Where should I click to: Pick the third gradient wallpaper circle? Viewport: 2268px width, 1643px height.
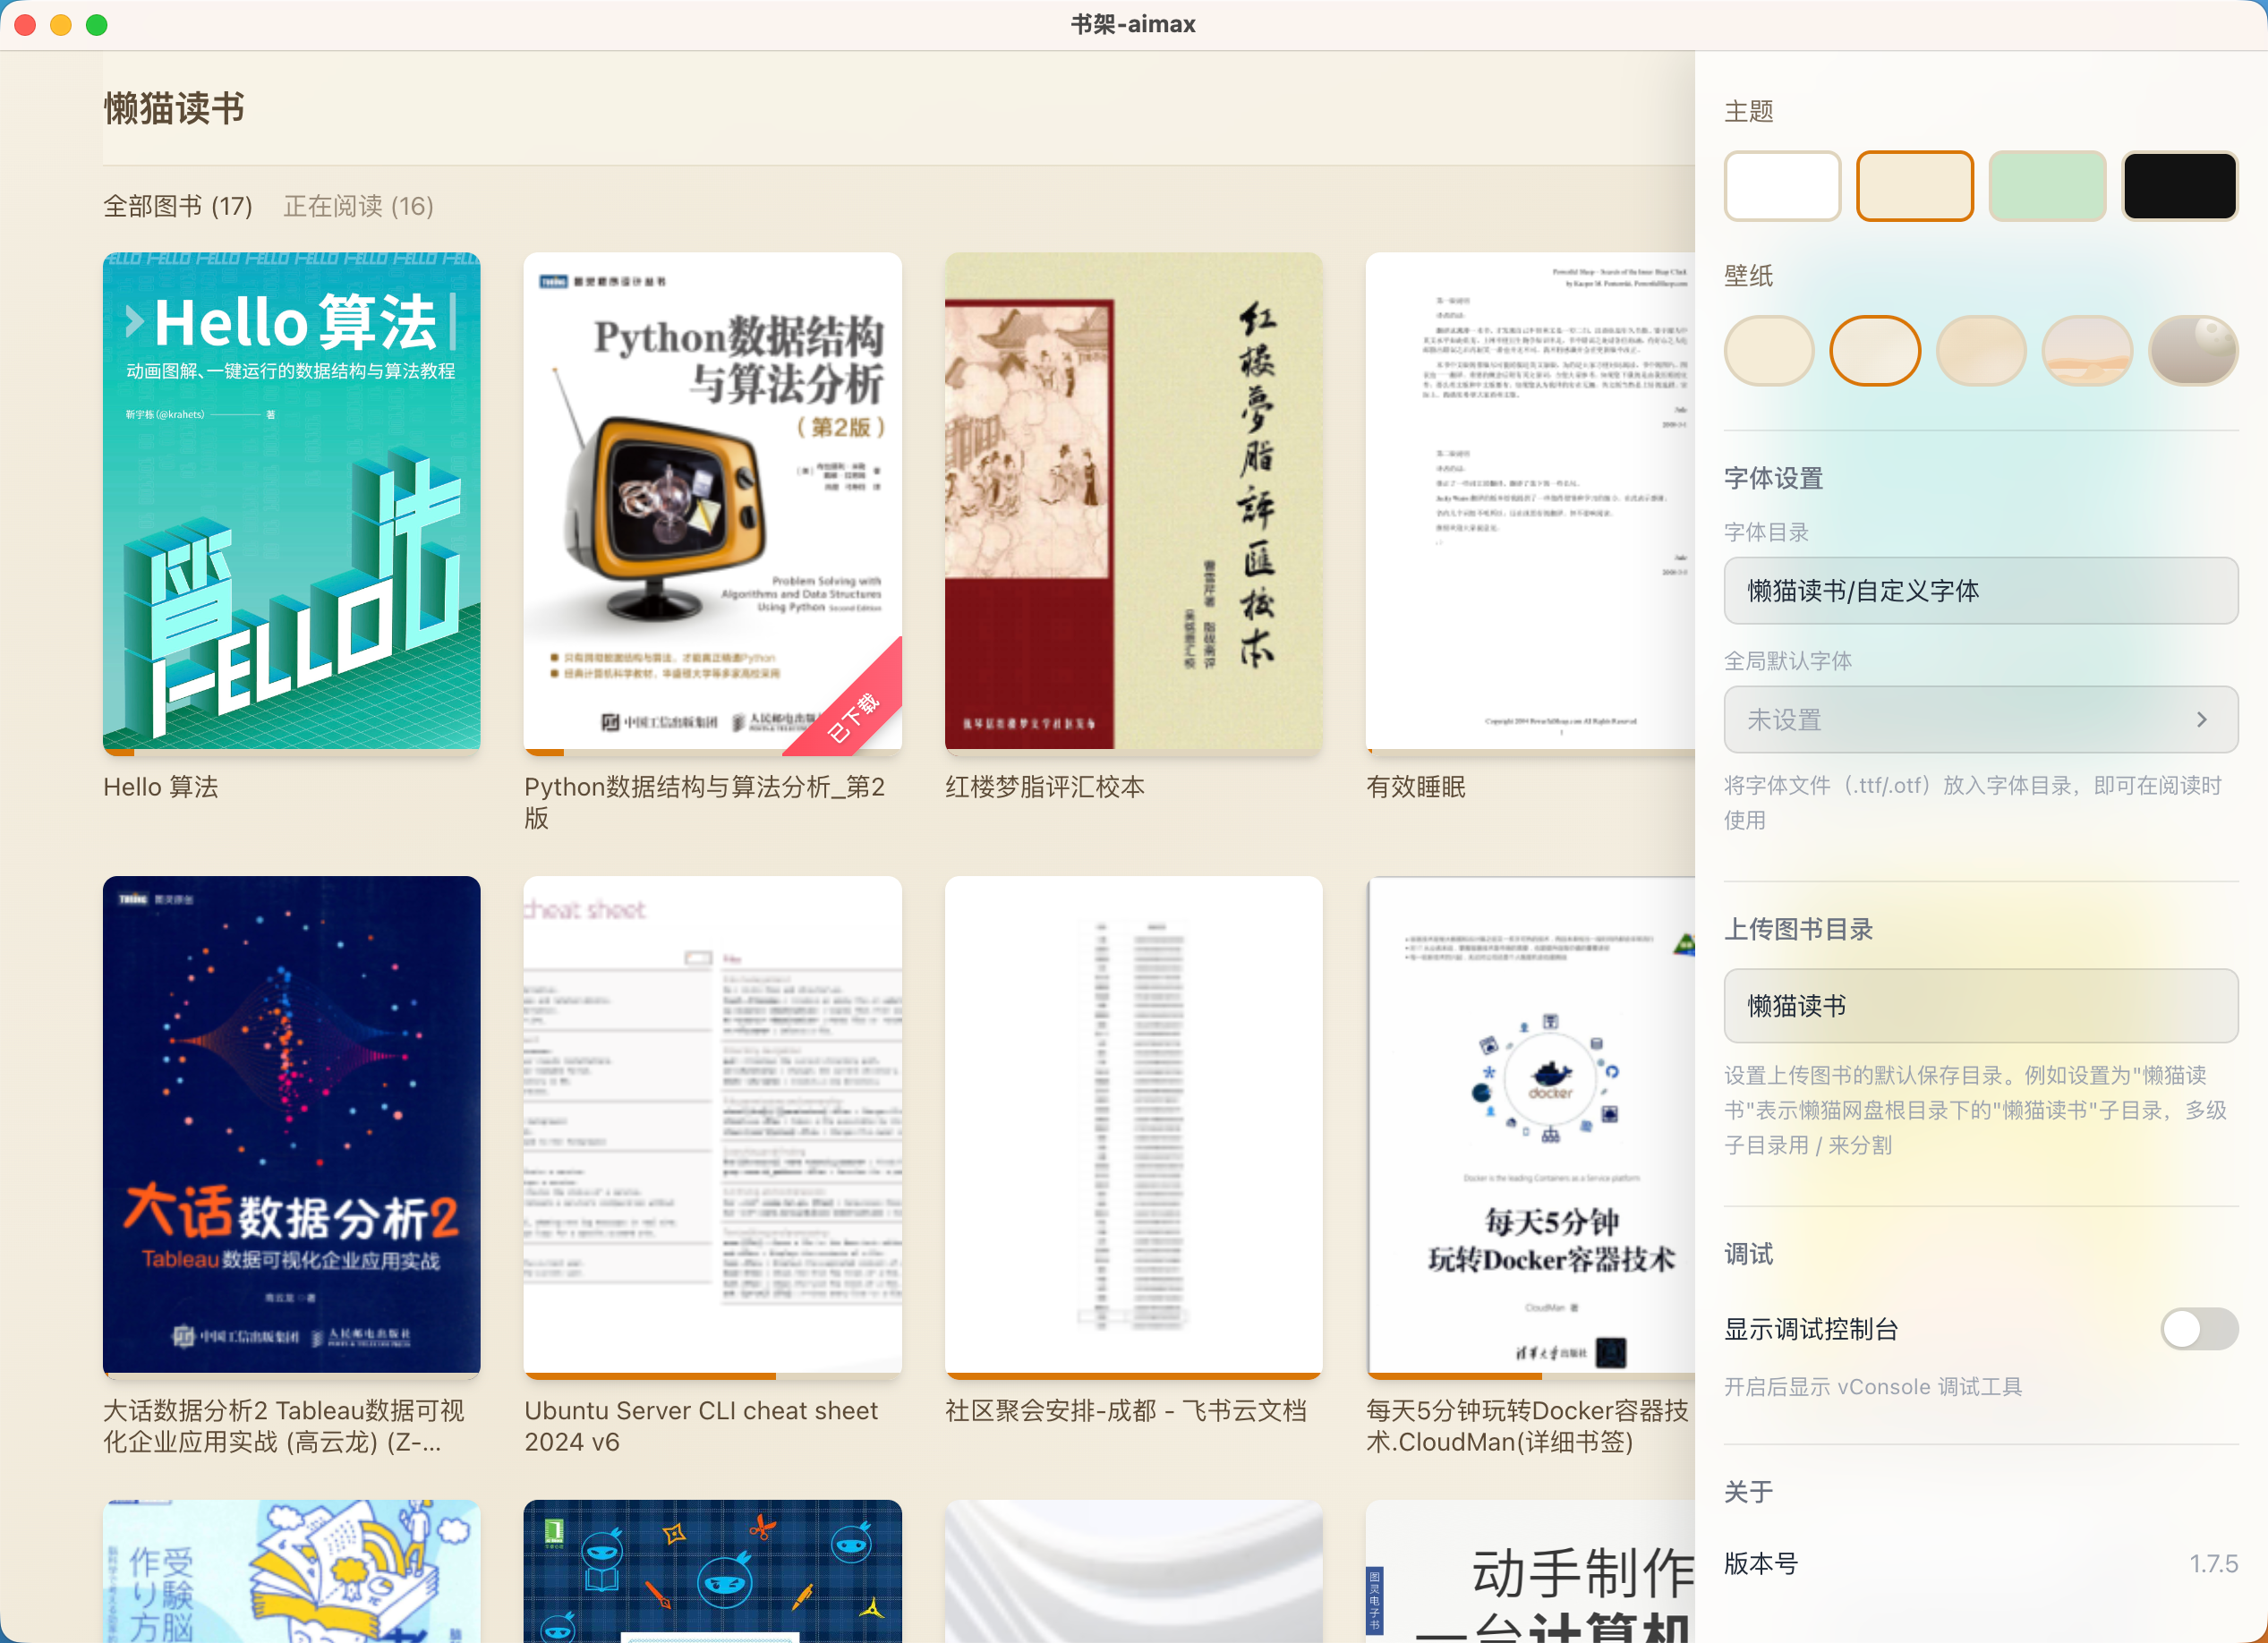pyautogui.click(x=1981, y=351)
